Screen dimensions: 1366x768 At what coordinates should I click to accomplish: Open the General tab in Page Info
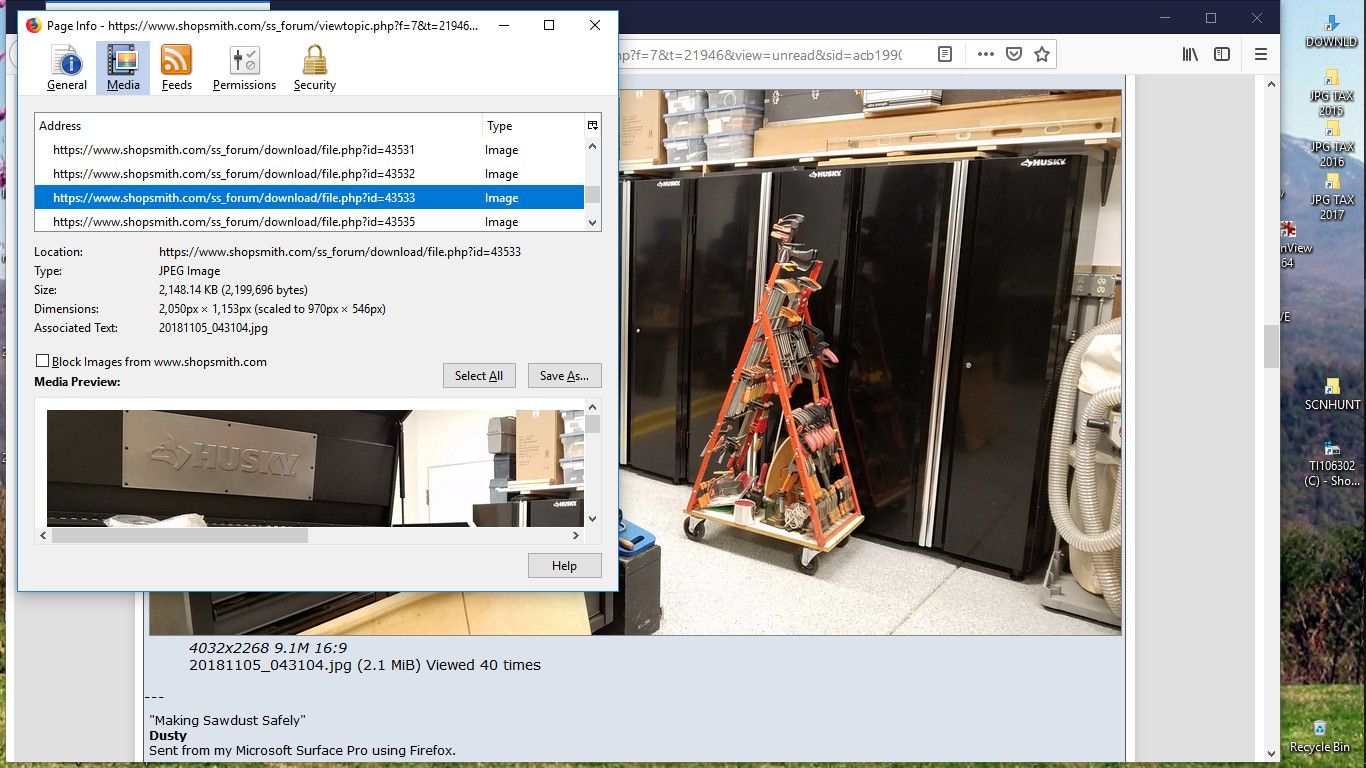tap(67, 68)
